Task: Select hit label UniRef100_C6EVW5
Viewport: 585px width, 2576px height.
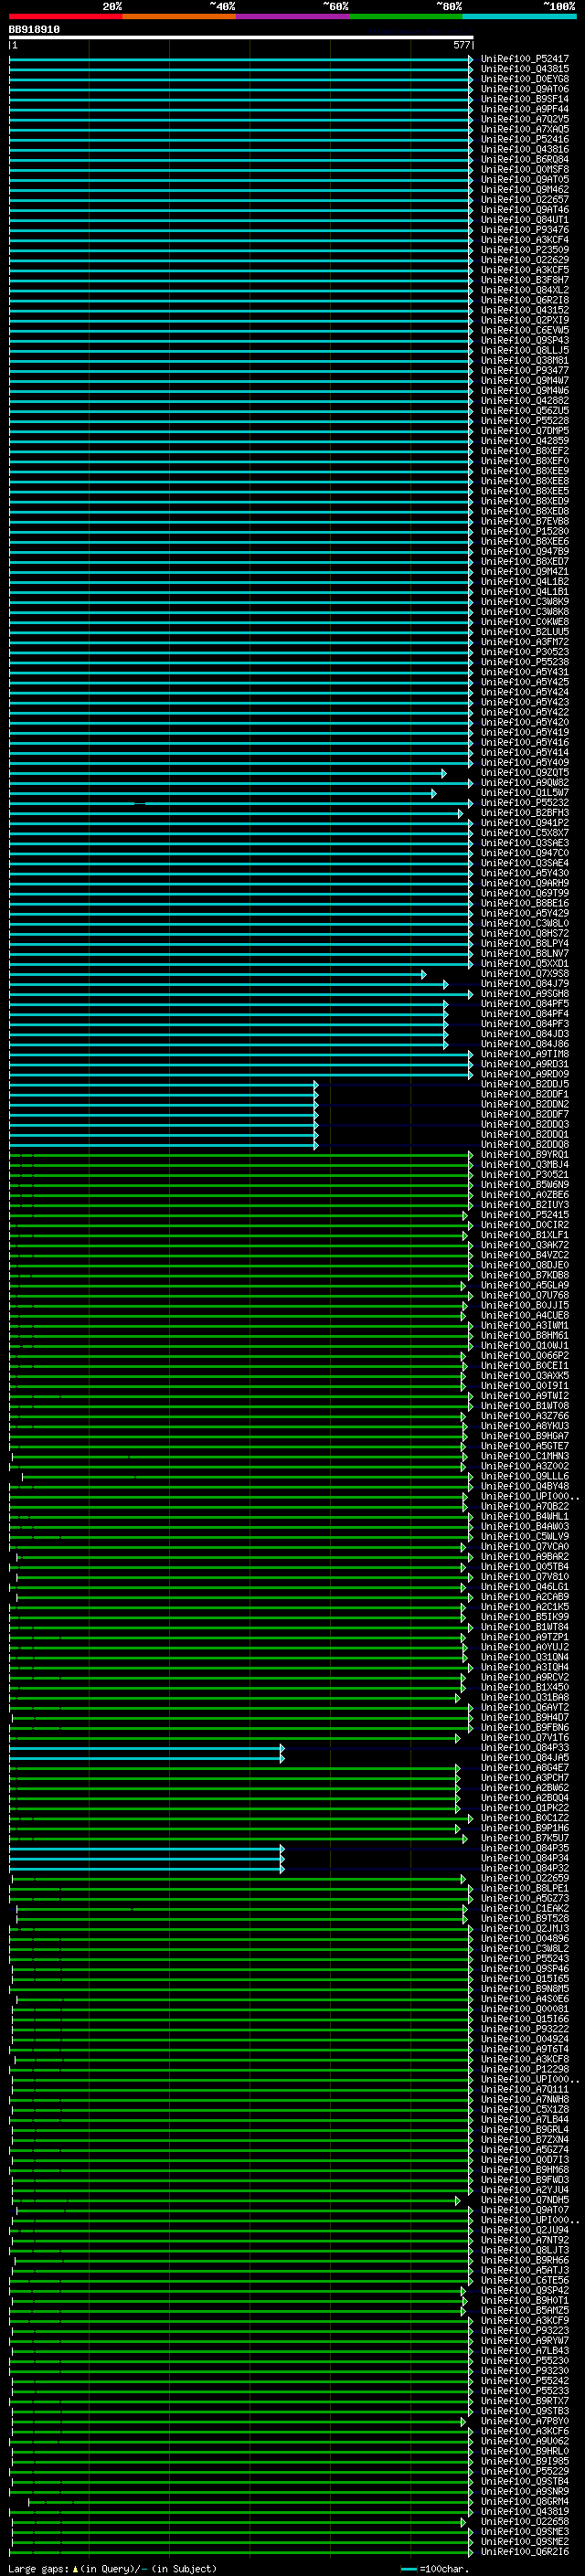Action: [524, 330]
